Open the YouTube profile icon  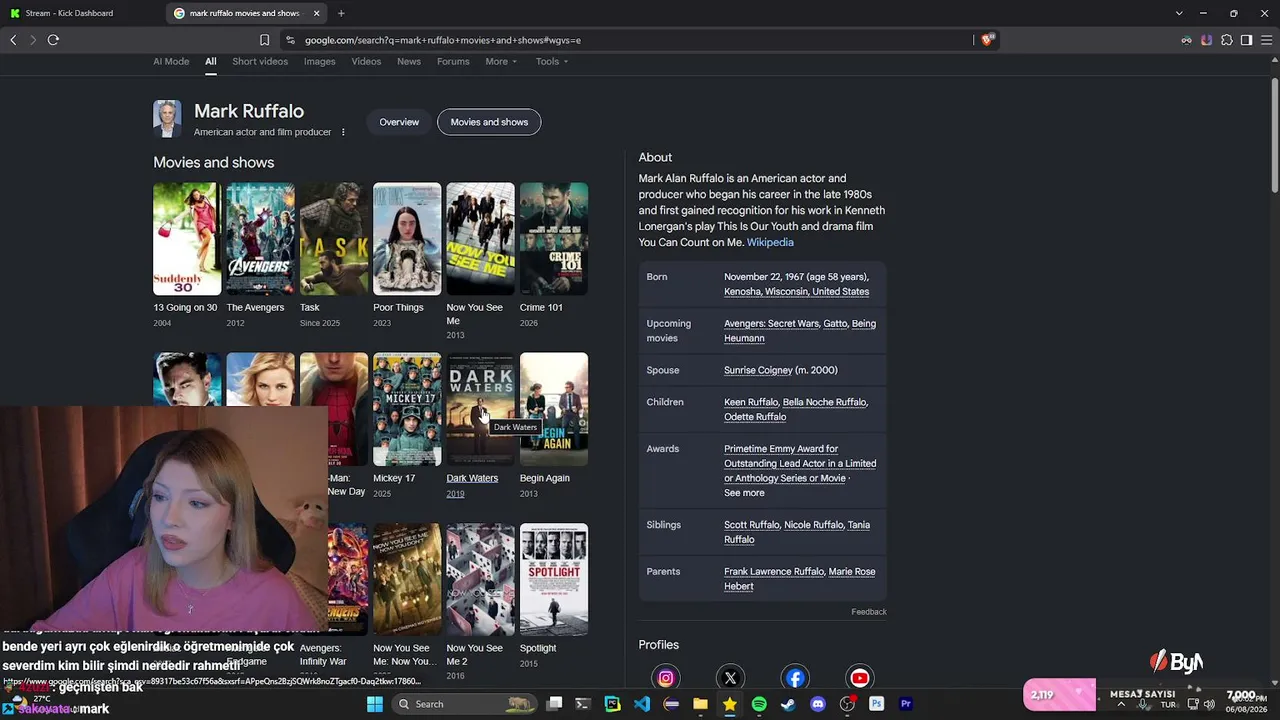(x=860, y=678)
